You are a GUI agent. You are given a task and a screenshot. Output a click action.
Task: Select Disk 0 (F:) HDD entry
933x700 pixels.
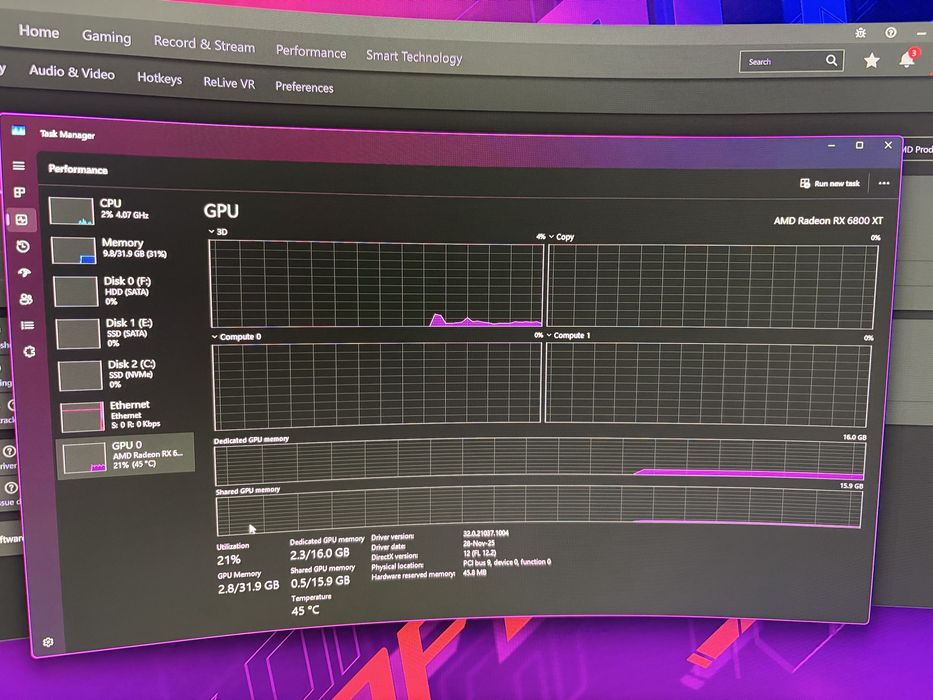124,290
